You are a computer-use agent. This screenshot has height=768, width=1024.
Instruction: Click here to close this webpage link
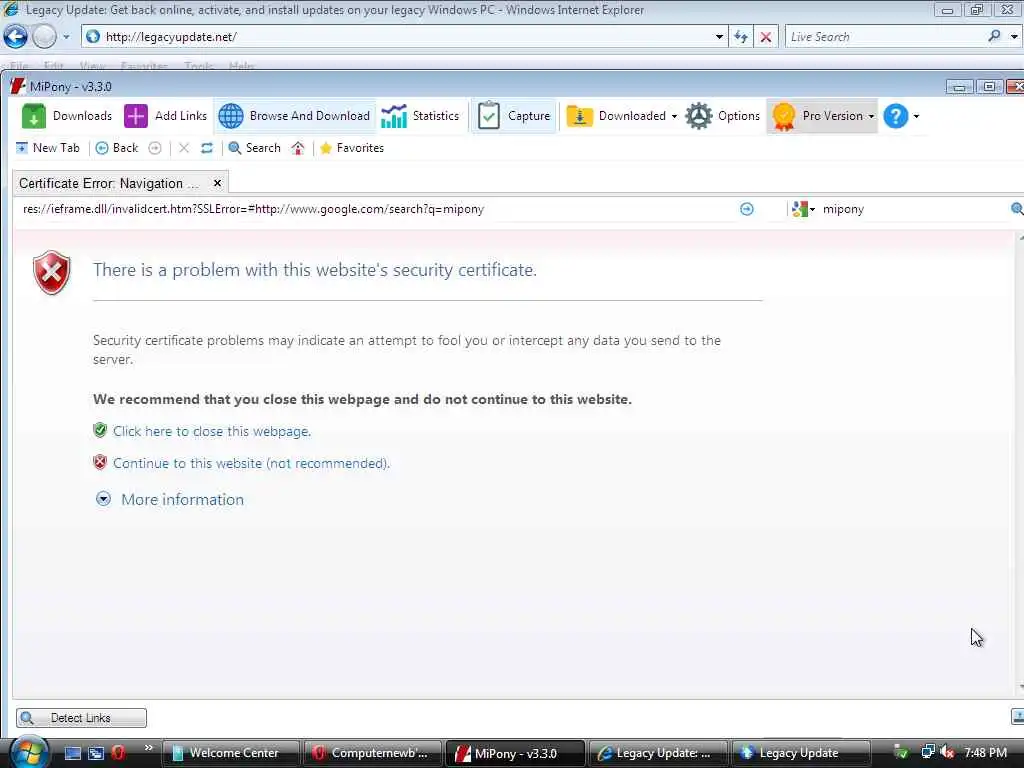click(x=212, y=432)
